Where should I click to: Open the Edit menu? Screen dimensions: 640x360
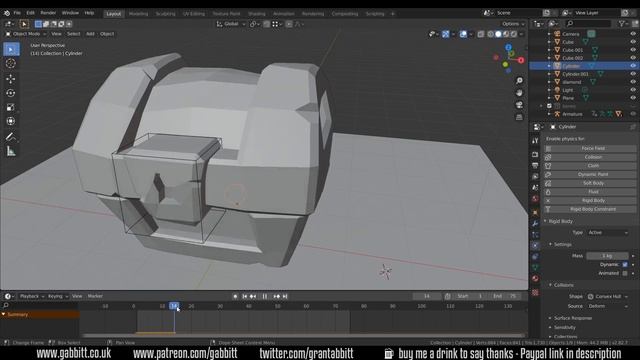(31, 13)
